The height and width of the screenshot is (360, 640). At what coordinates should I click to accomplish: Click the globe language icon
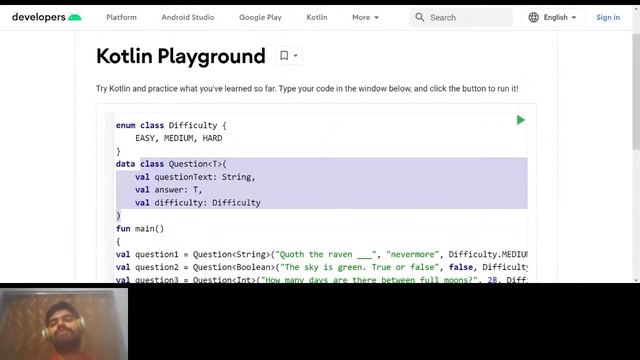click(x=533, y=17)
